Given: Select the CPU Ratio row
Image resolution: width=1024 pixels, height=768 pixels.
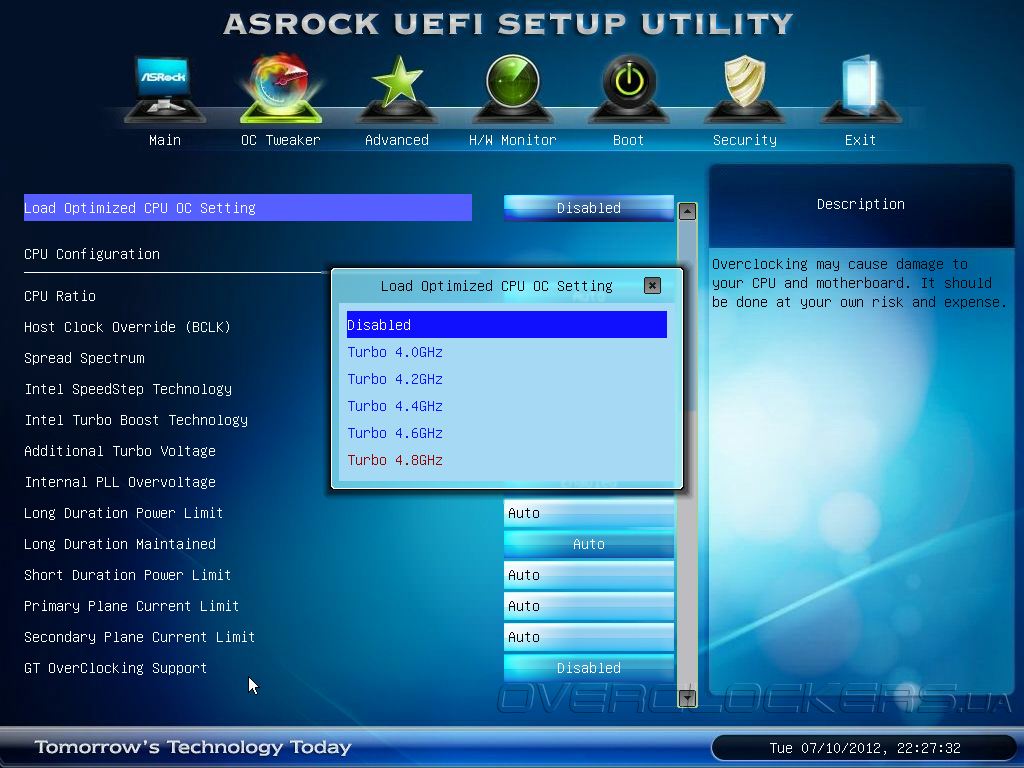Looking at the screenshot, I should pos(60,296).
